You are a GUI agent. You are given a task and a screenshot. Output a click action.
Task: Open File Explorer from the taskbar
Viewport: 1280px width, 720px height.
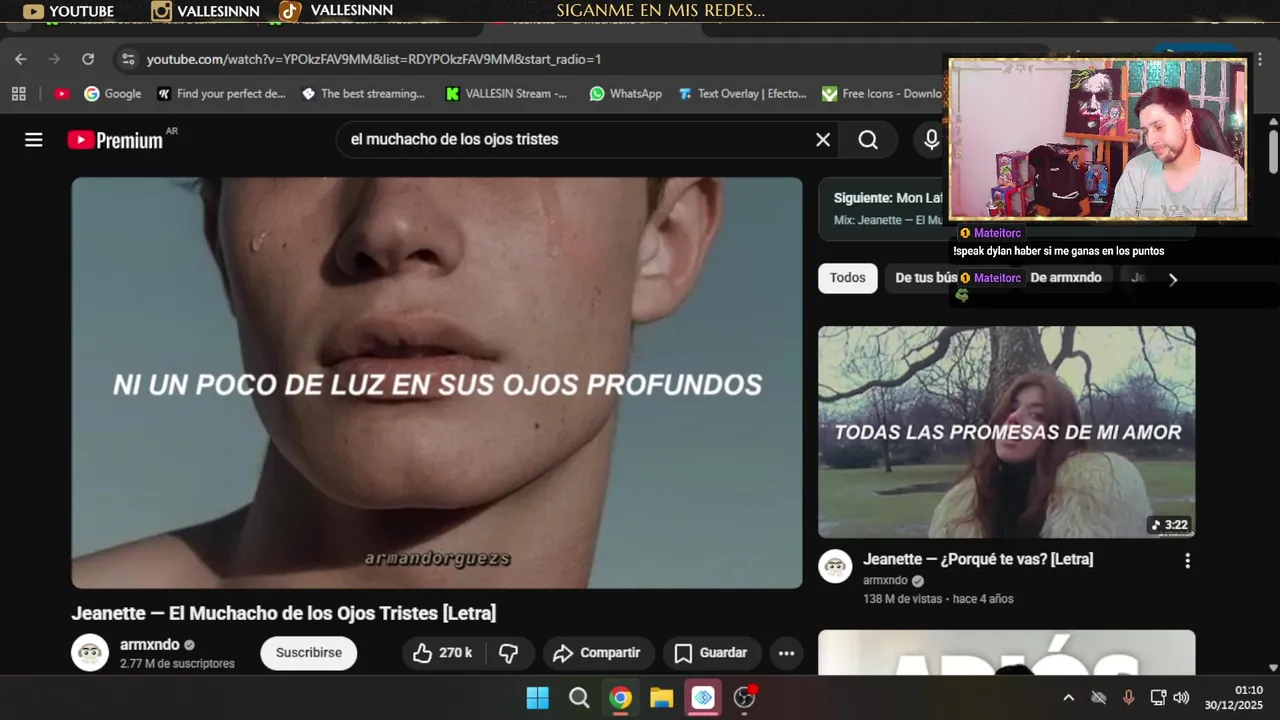point(662,698)
